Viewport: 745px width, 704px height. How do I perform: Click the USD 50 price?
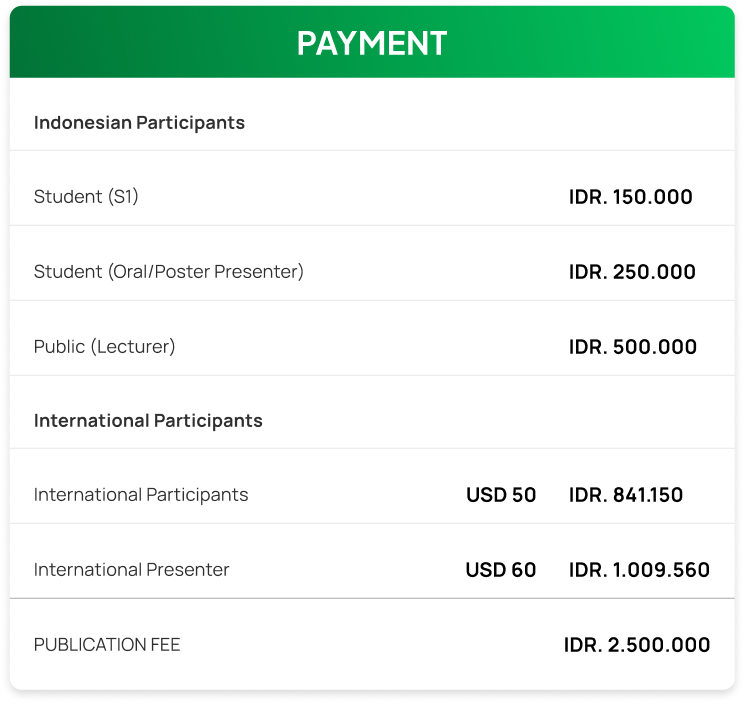click(x=501, y=495)
